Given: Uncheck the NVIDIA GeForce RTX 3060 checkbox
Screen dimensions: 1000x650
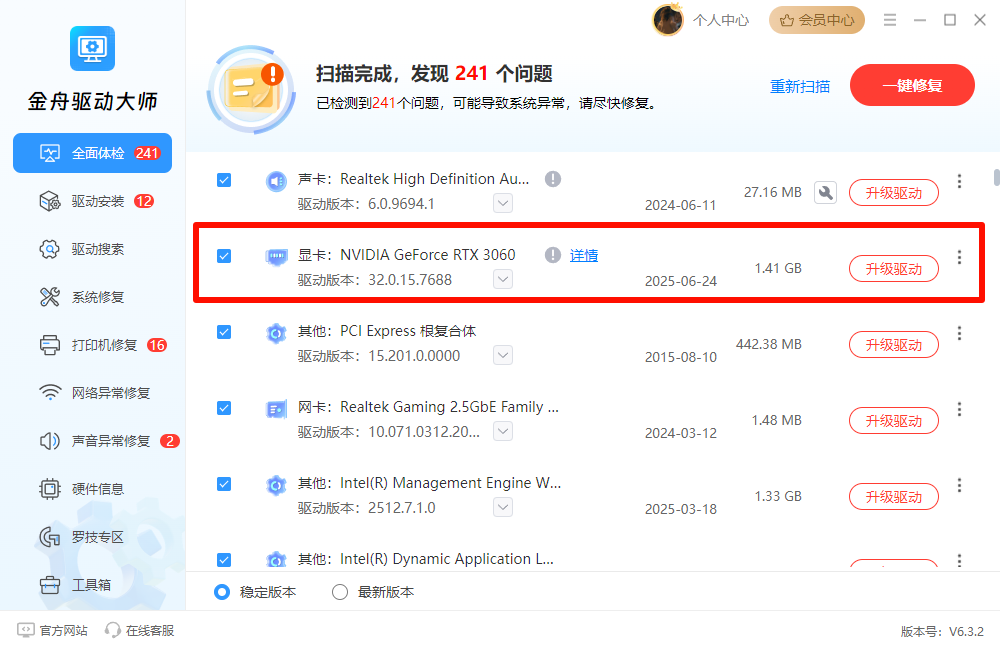Looking at the screenshot, I should (x=224, y=256).
